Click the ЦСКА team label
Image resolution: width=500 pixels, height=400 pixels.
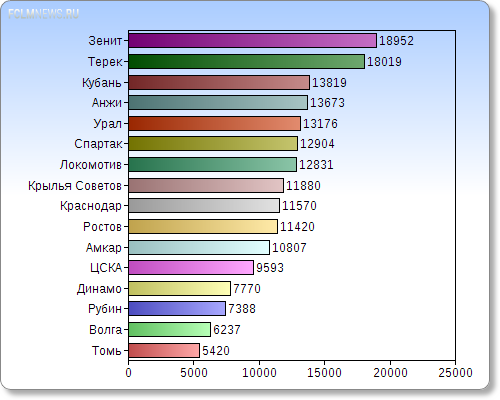[x=106, y=268]
